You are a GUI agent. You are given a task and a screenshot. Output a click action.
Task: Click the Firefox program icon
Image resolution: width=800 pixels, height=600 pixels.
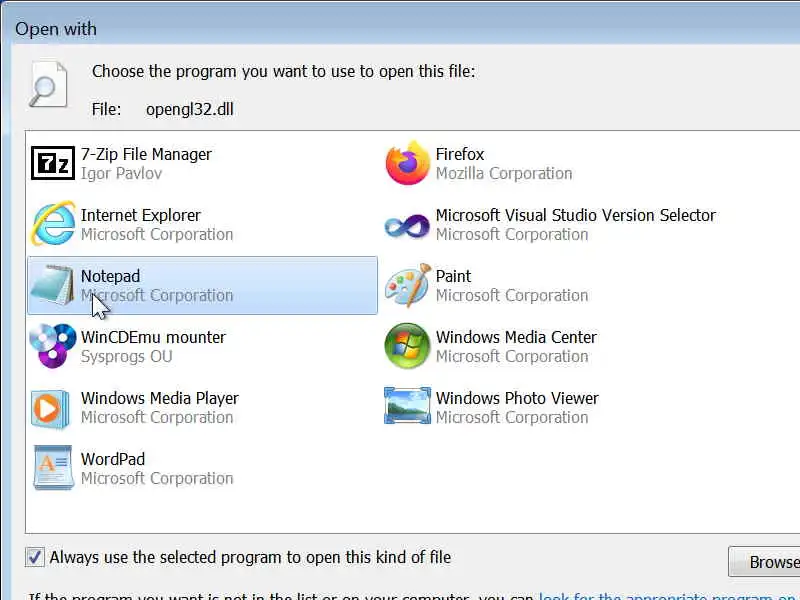pyautogui.click(x=407, y=163)
